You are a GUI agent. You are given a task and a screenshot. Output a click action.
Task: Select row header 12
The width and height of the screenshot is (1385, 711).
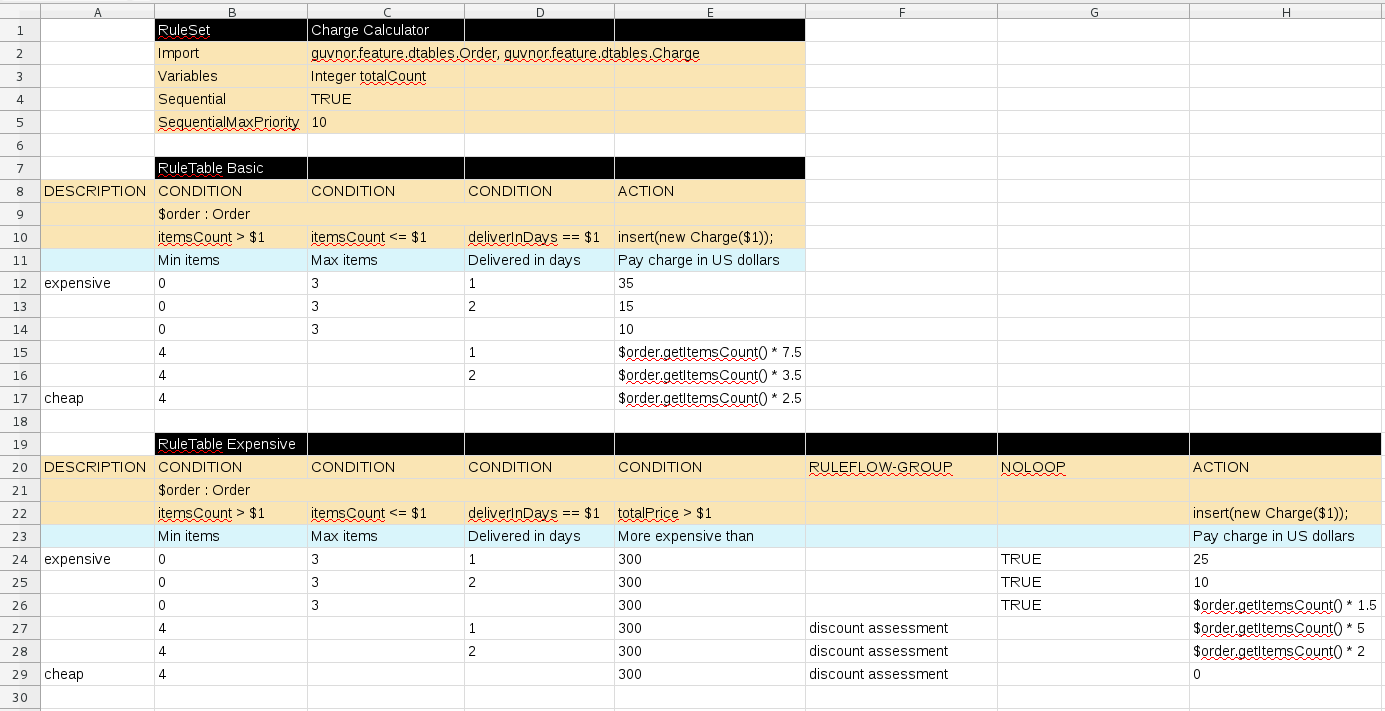[19, 283]
